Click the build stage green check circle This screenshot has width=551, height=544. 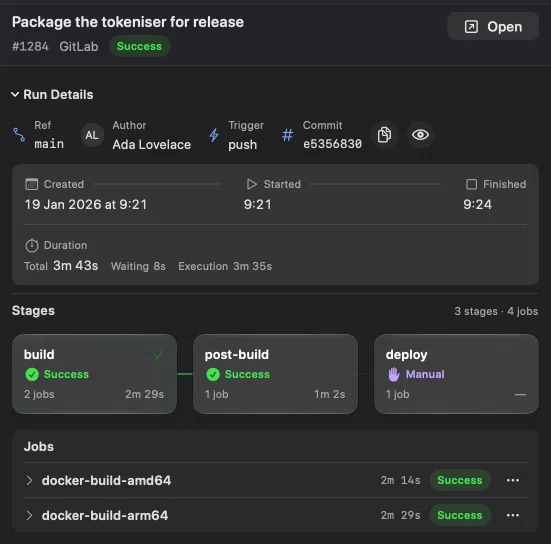point(32,374)
